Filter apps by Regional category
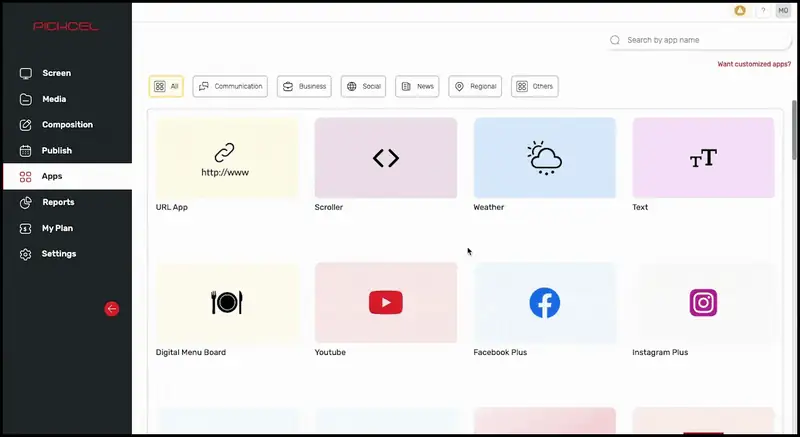800x437 pixels. (x=475, y=86)
